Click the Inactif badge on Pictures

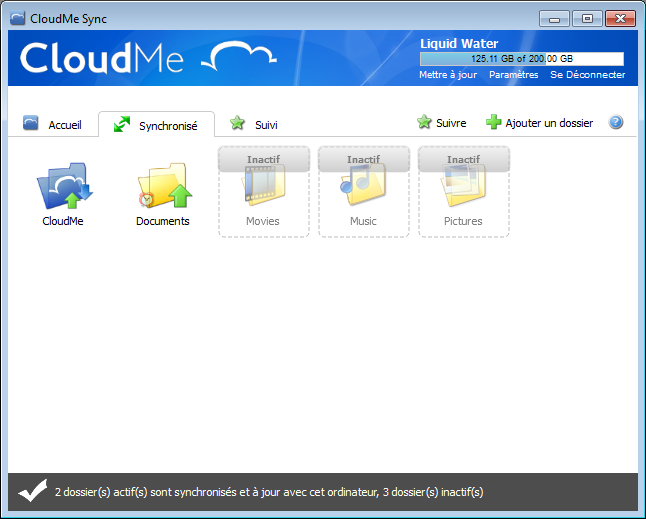(463, 159)
